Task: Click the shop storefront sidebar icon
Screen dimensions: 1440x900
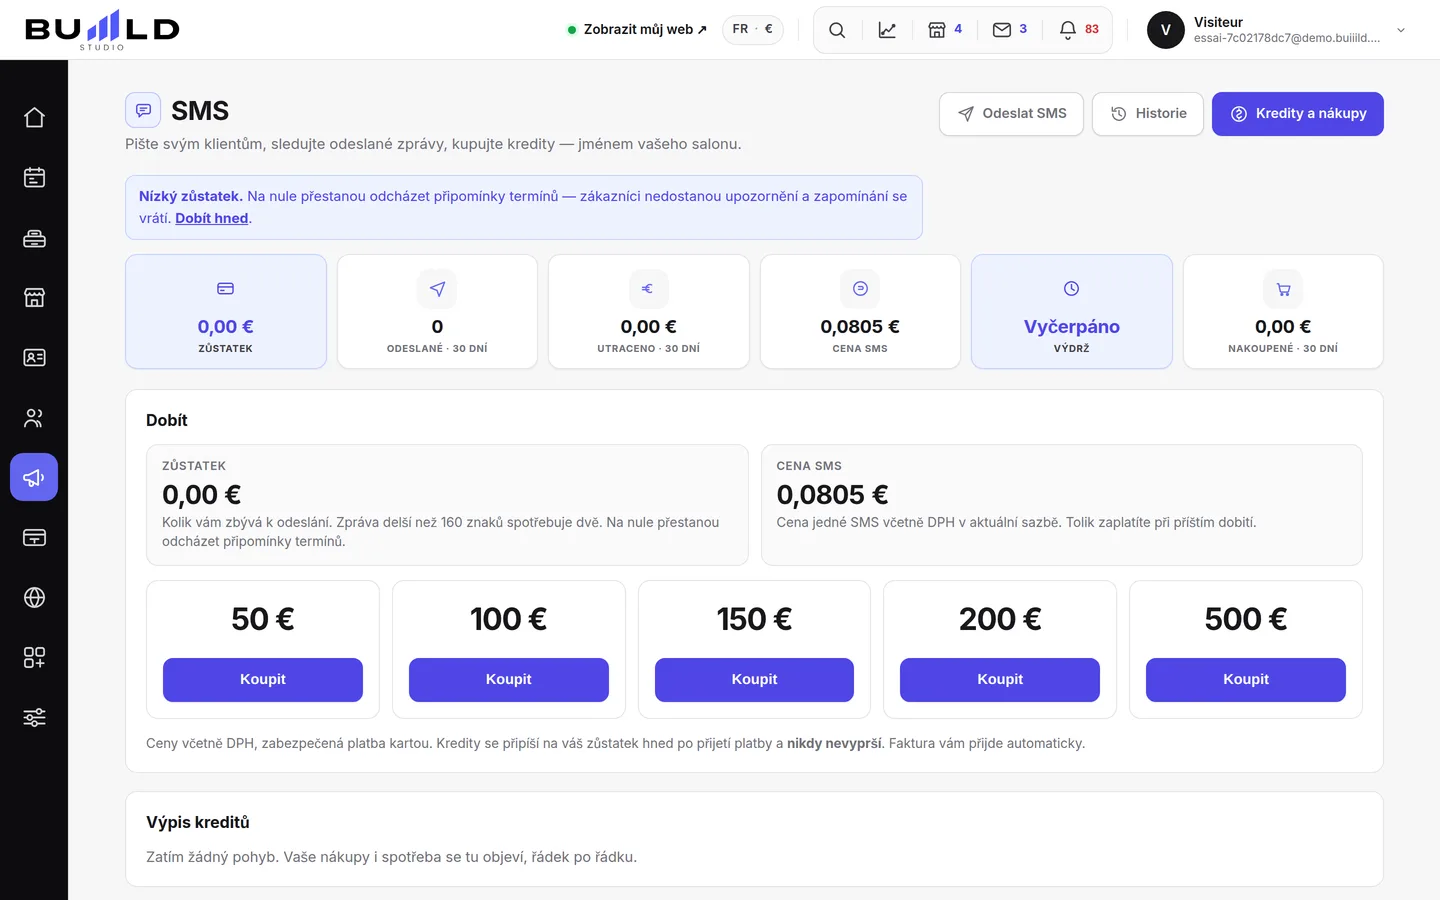Action: 34,297
